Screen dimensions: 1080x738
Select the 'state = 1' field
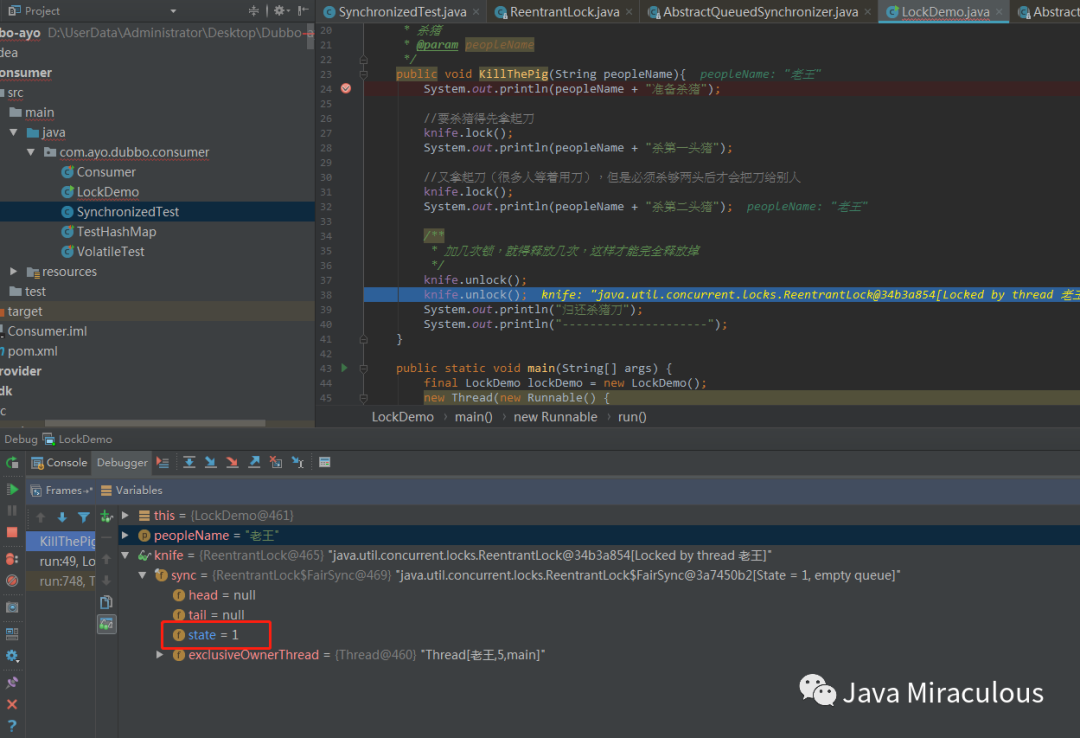click(x=213, y=635)
